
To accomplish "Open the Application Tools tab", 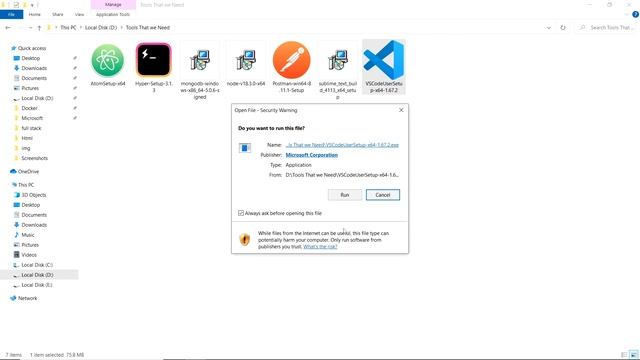I will pos(113,14).
